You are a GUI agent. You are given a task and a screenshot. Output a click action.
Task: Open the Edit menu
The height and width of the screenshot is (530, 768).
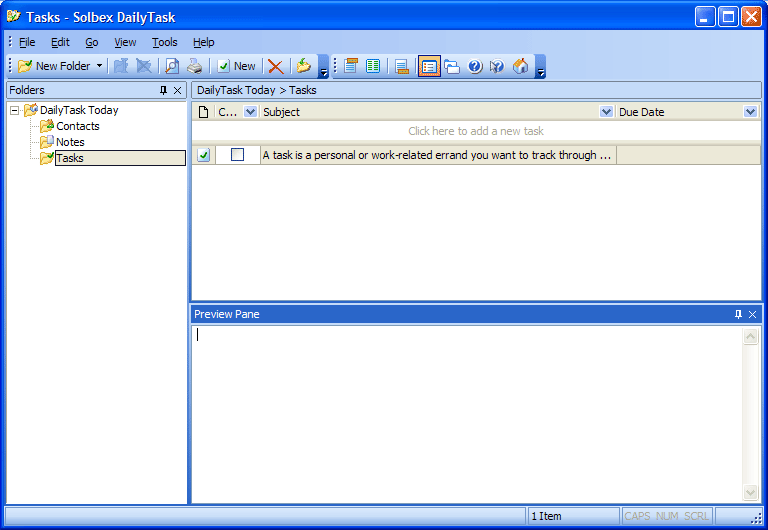pyautogui.click(x=60, y=42)
